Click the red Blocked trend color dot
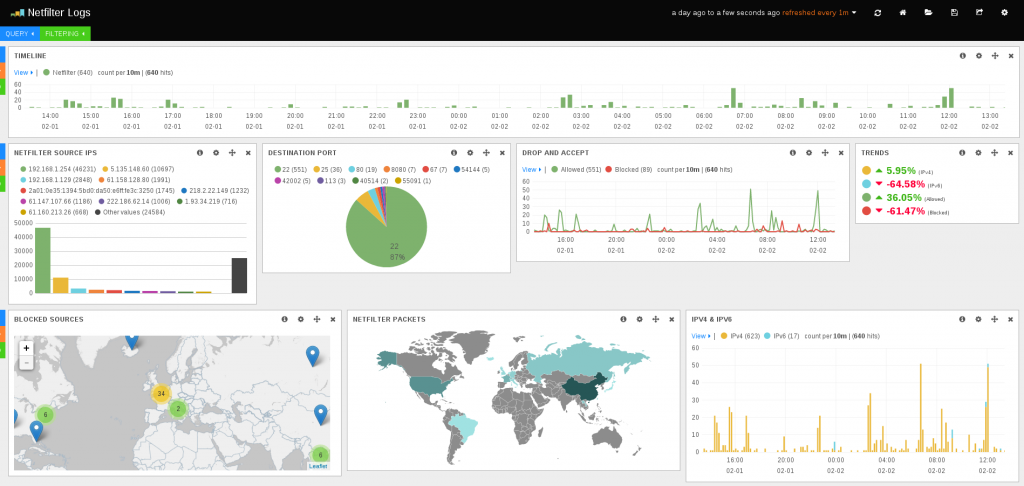The width and height of the screenshot is (1024, 486). (866, 210)
